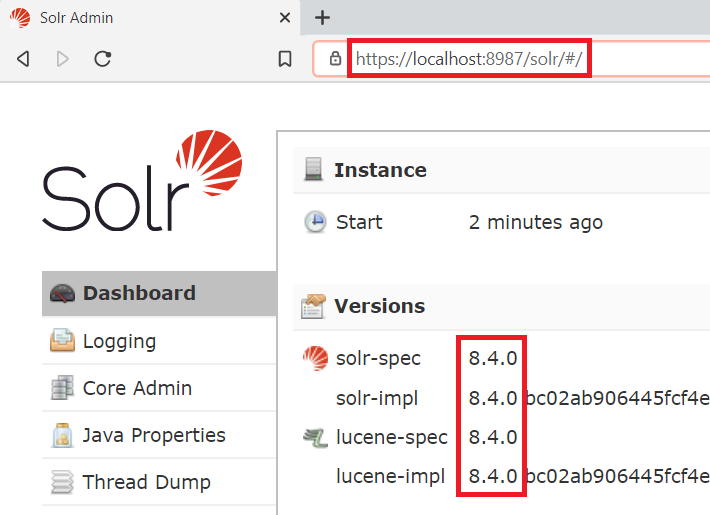The height and width of the screenshot is (515, 710).
Task: Click the Logging notepad icon
Action: pyautogui.click(x=62, y=341)
